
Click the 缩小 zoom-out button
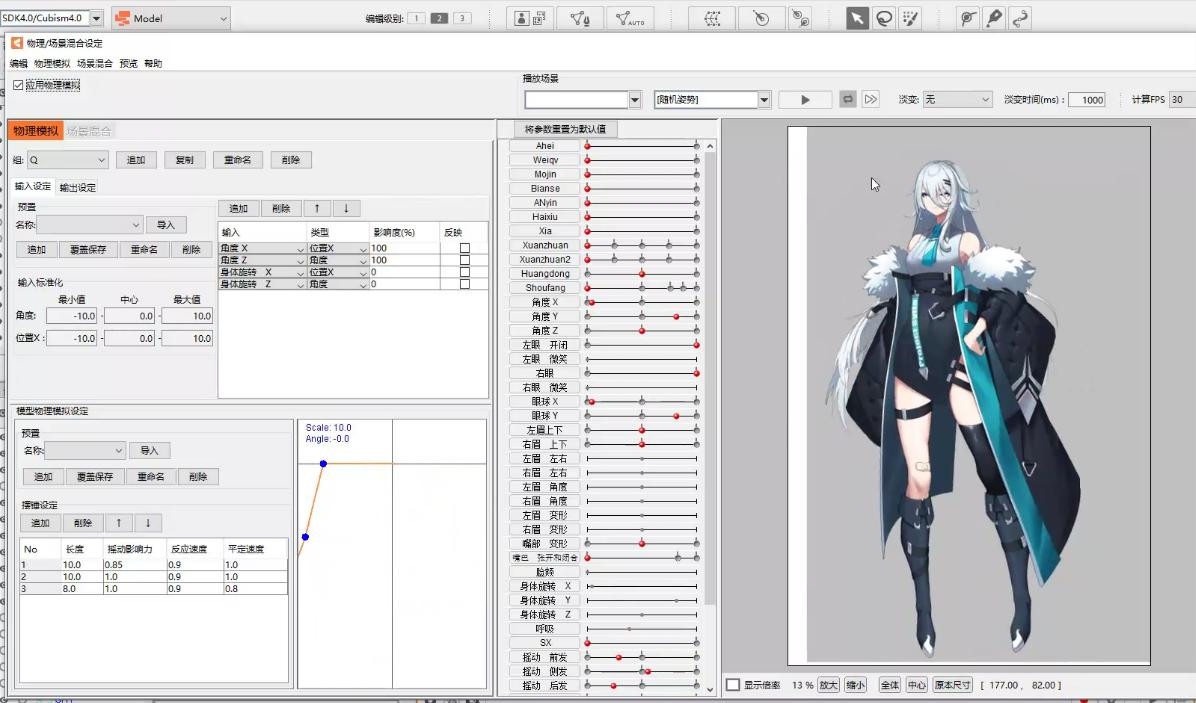point(856,685)
